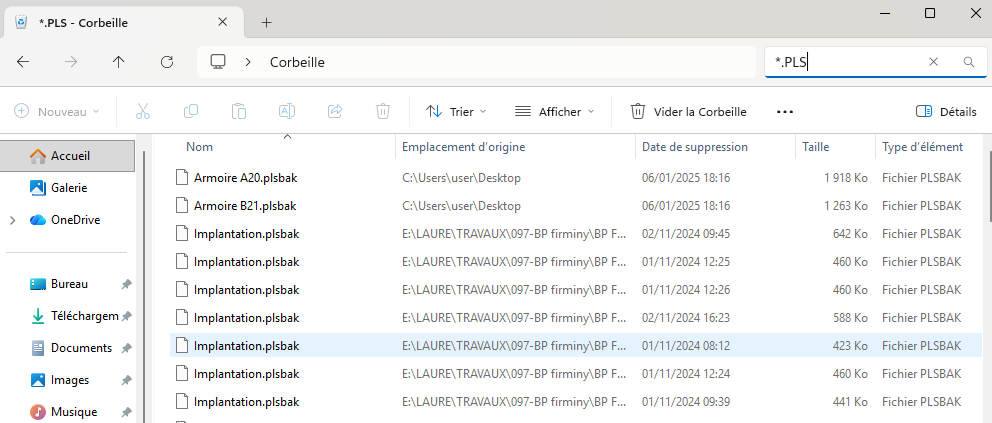
Task: Close the *.PLS - Corbeille tab
Action: (223, 22)
